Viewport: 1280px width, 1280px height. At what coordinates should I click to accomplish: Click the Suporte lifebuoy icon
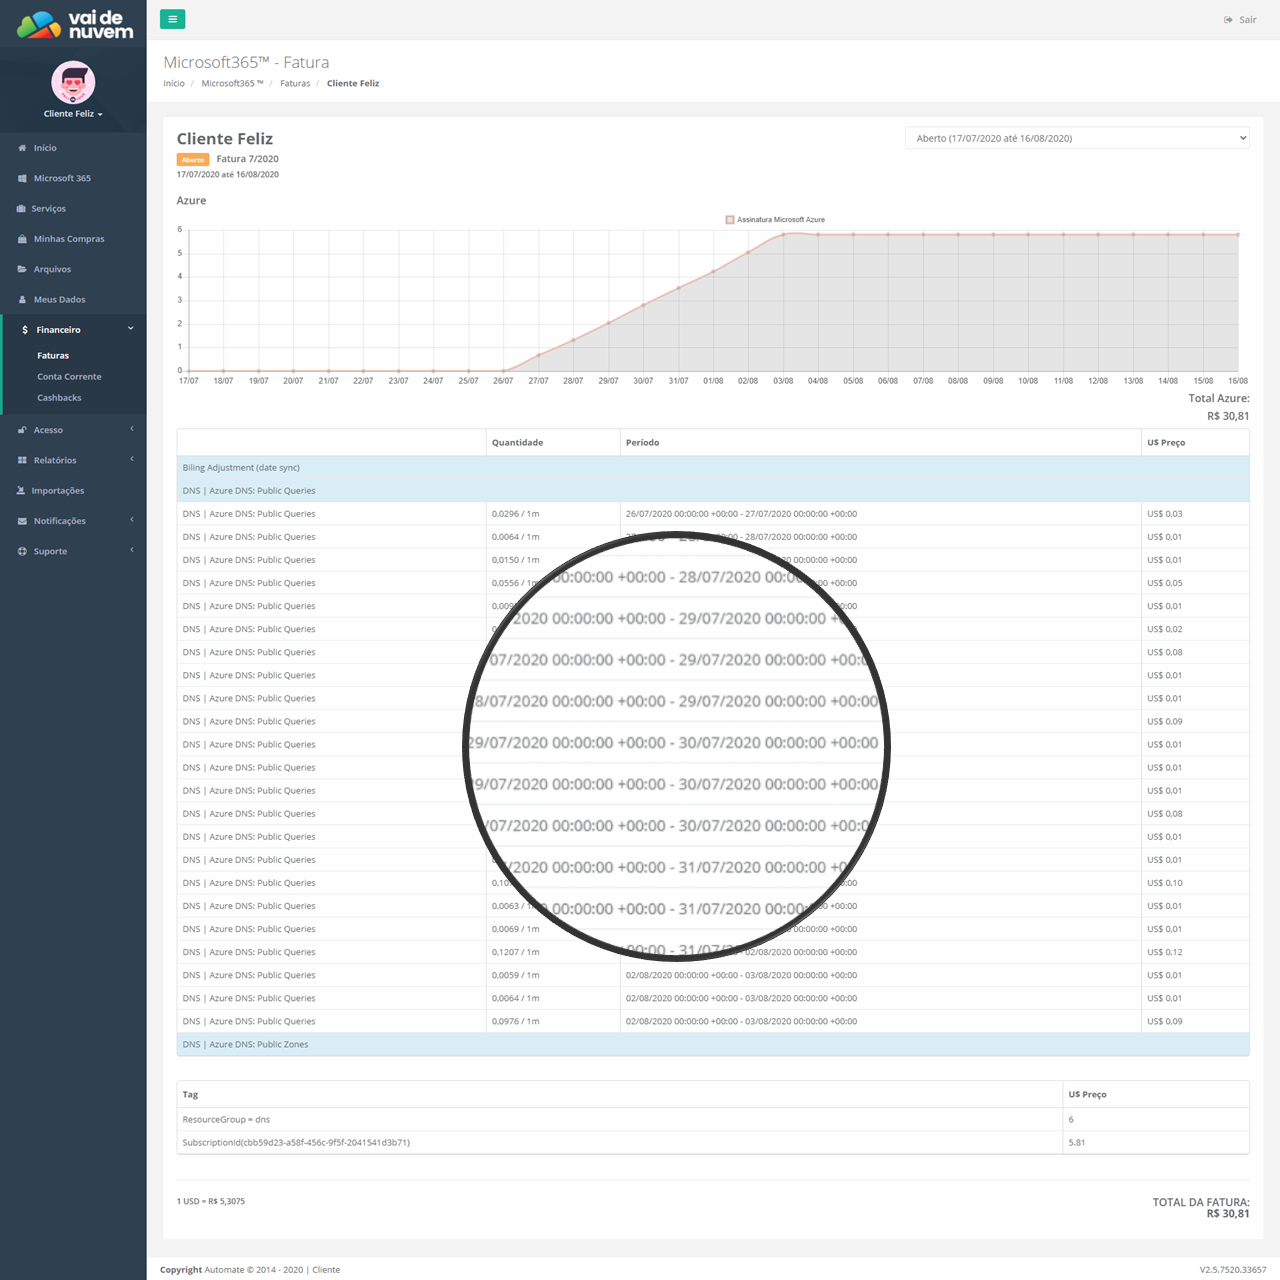click(22, 551)
